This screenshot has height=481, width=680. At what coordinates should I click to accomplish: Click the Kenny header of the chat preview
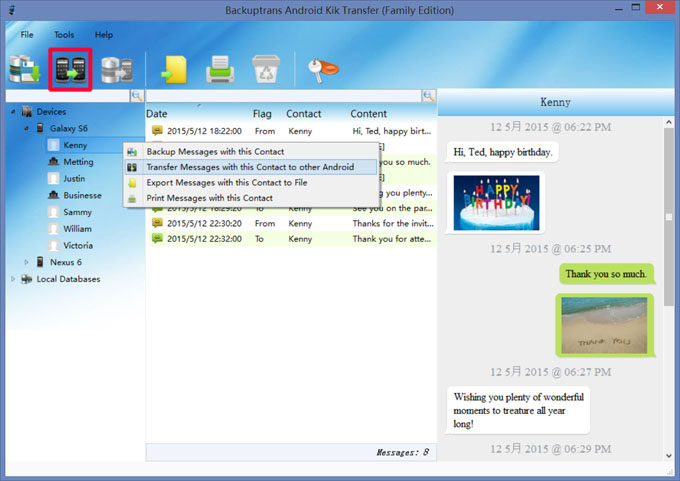pyautogui.click(x=556, y=102)
